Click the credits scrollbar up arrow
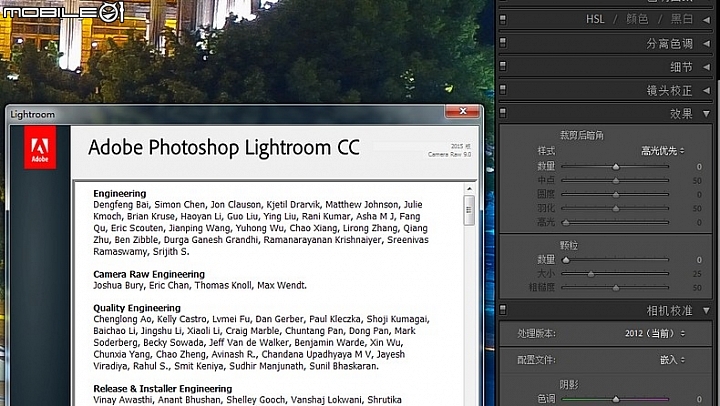 469,189
